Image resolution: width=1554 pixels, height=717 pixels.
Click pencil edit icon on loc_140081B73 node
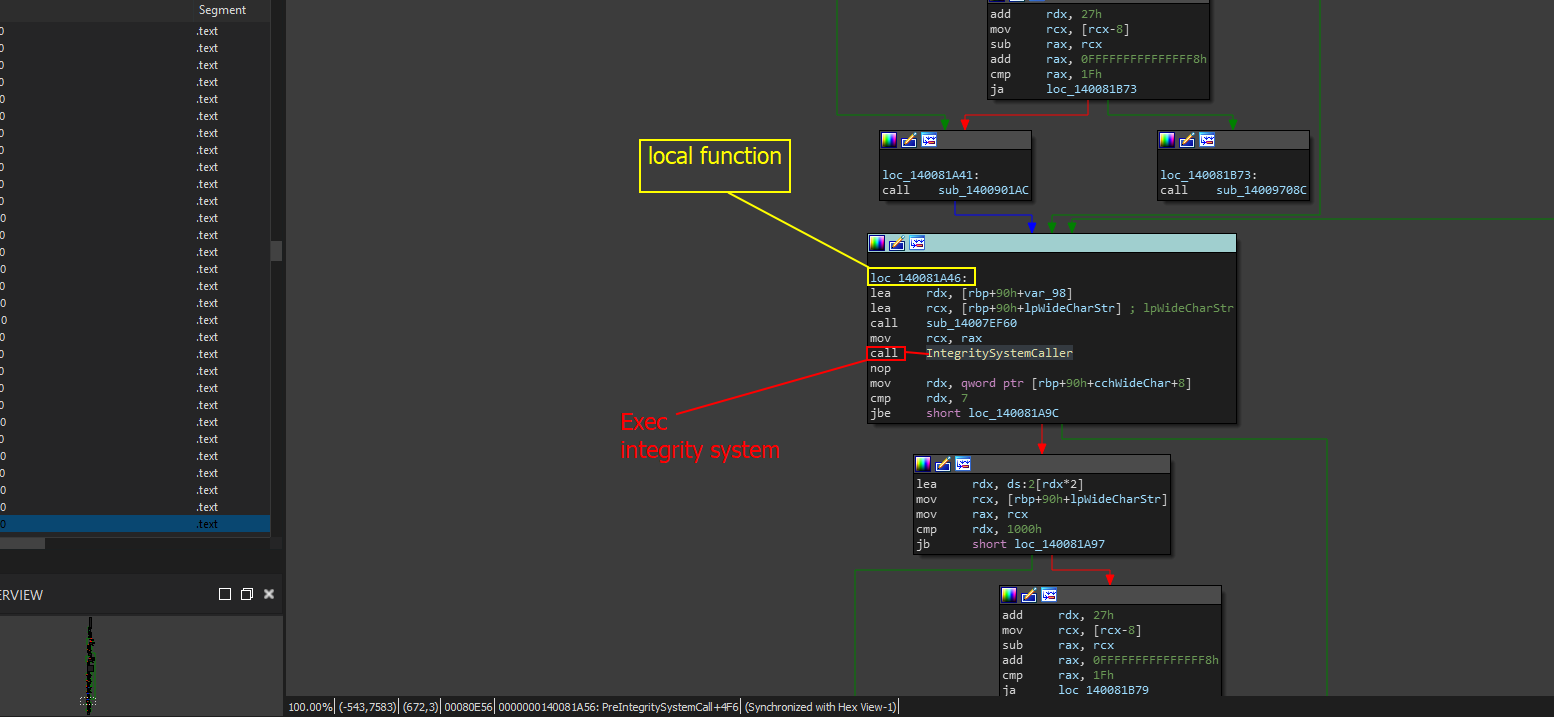[x=1187, y=140]
